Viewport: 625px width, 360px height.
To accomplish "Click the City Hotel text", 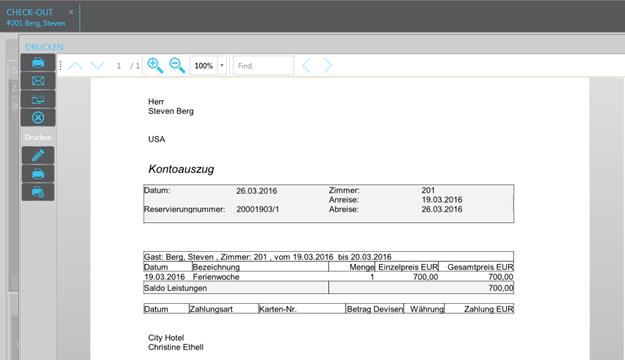I will point(166,338).
